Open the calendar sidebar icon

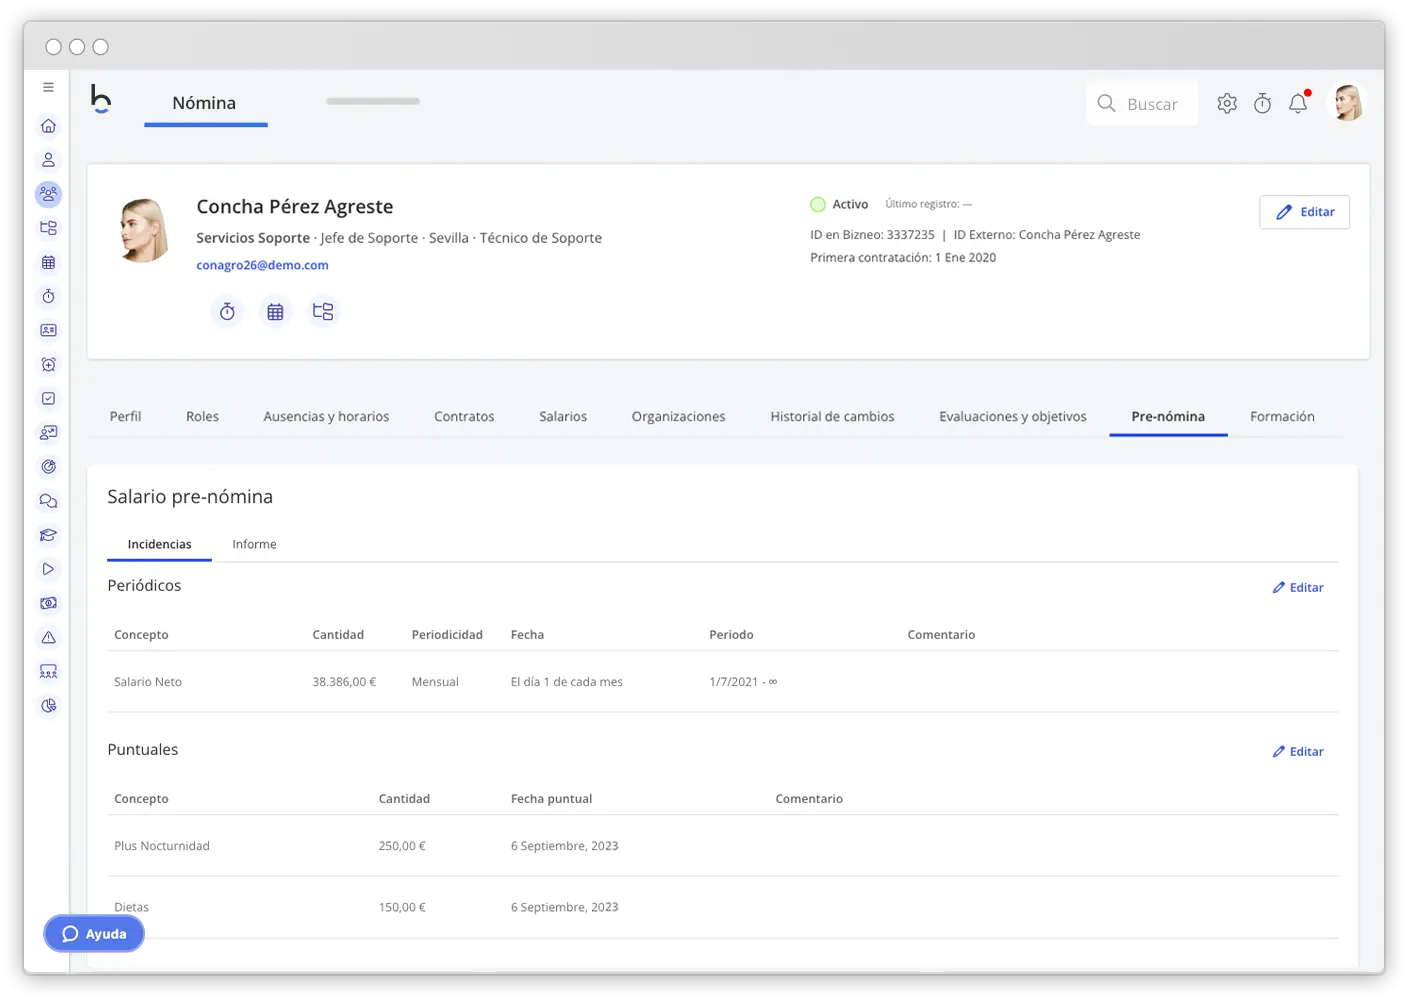click(x=48, y=262)
